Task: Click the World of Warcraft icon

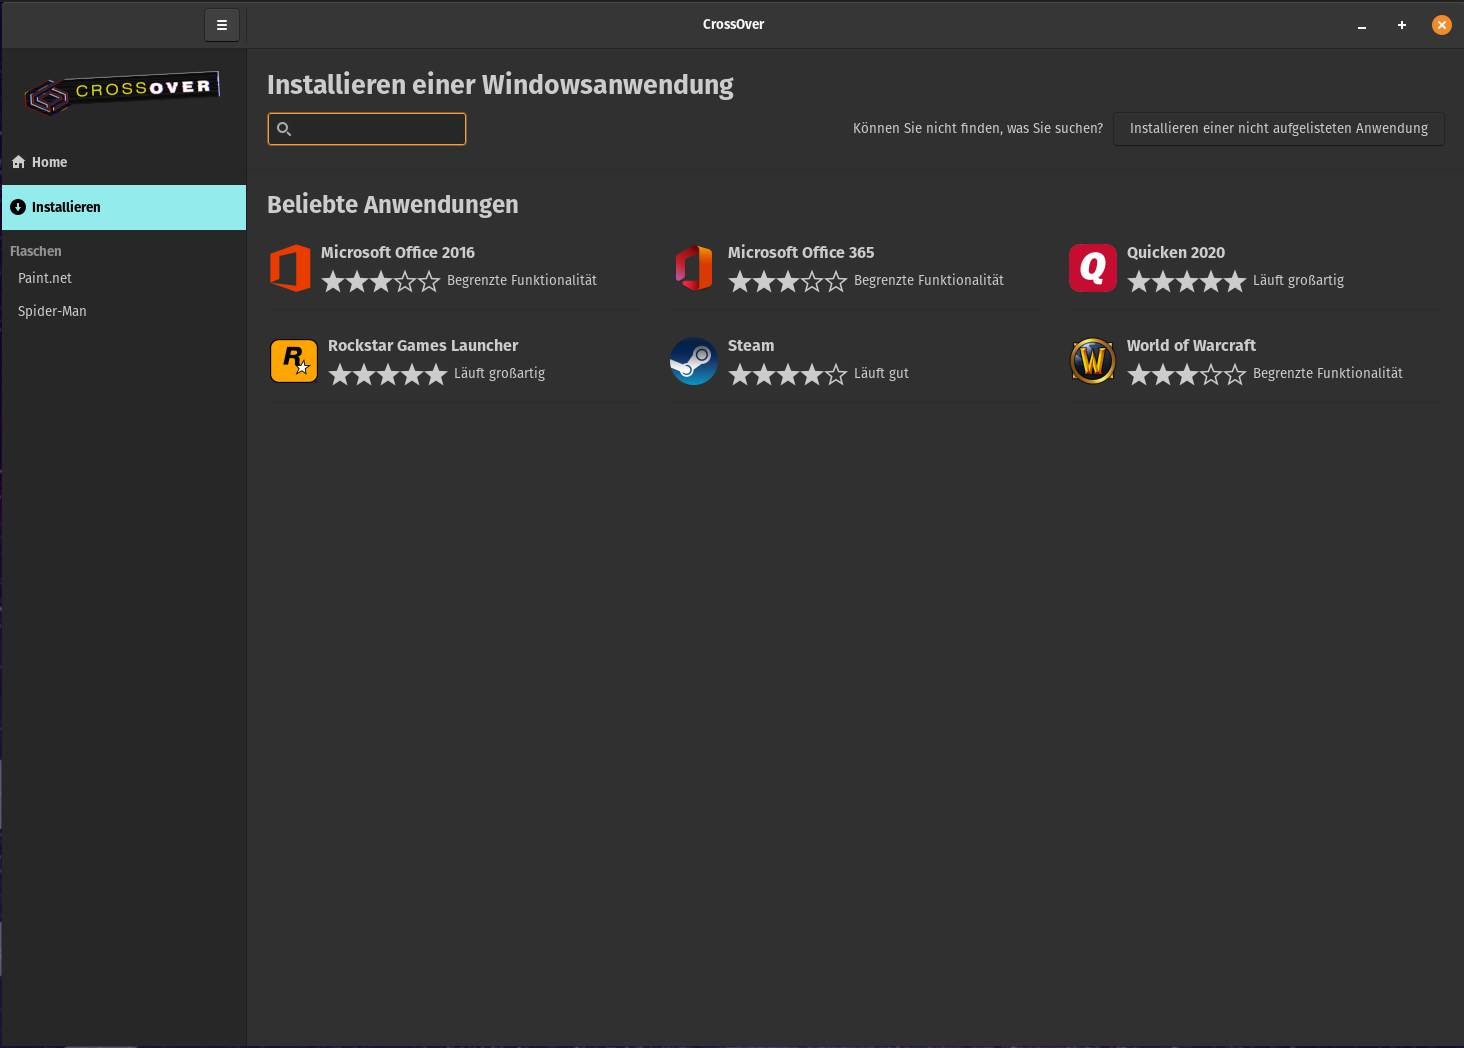Action: click(1093, 361)
